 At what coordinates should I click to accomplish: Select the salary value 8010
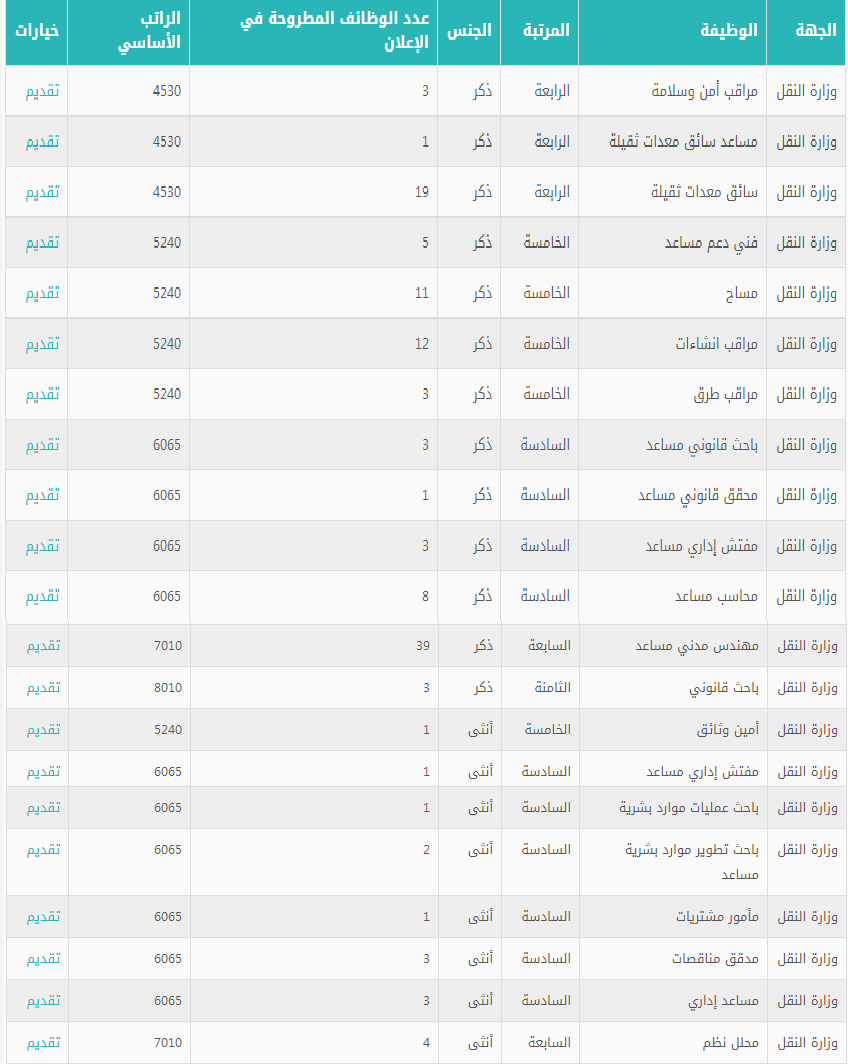point(168,688)
